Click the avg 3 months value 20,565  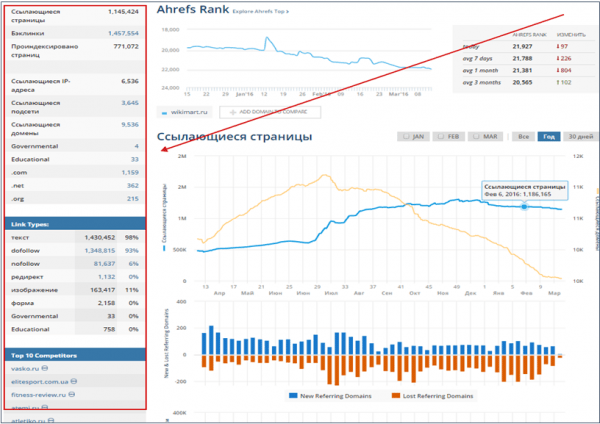pyautogui.click(x=522, y=82)
